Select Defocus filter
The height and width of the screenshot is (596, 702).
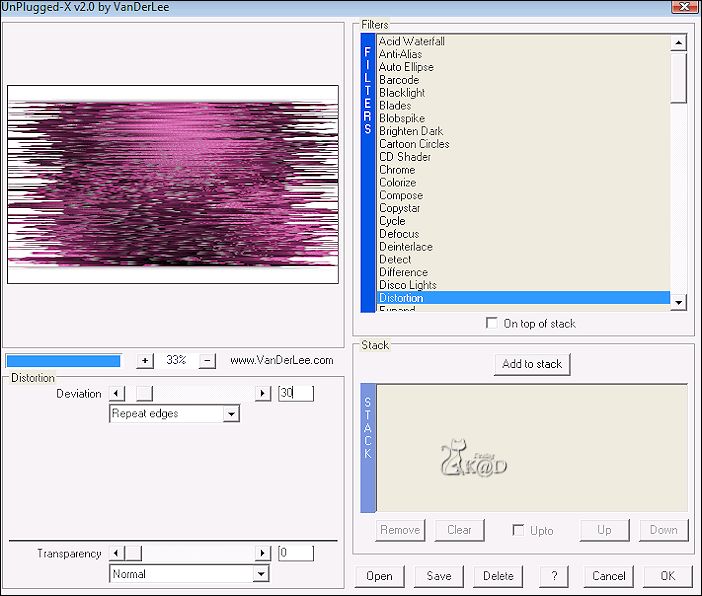point(523,234)
